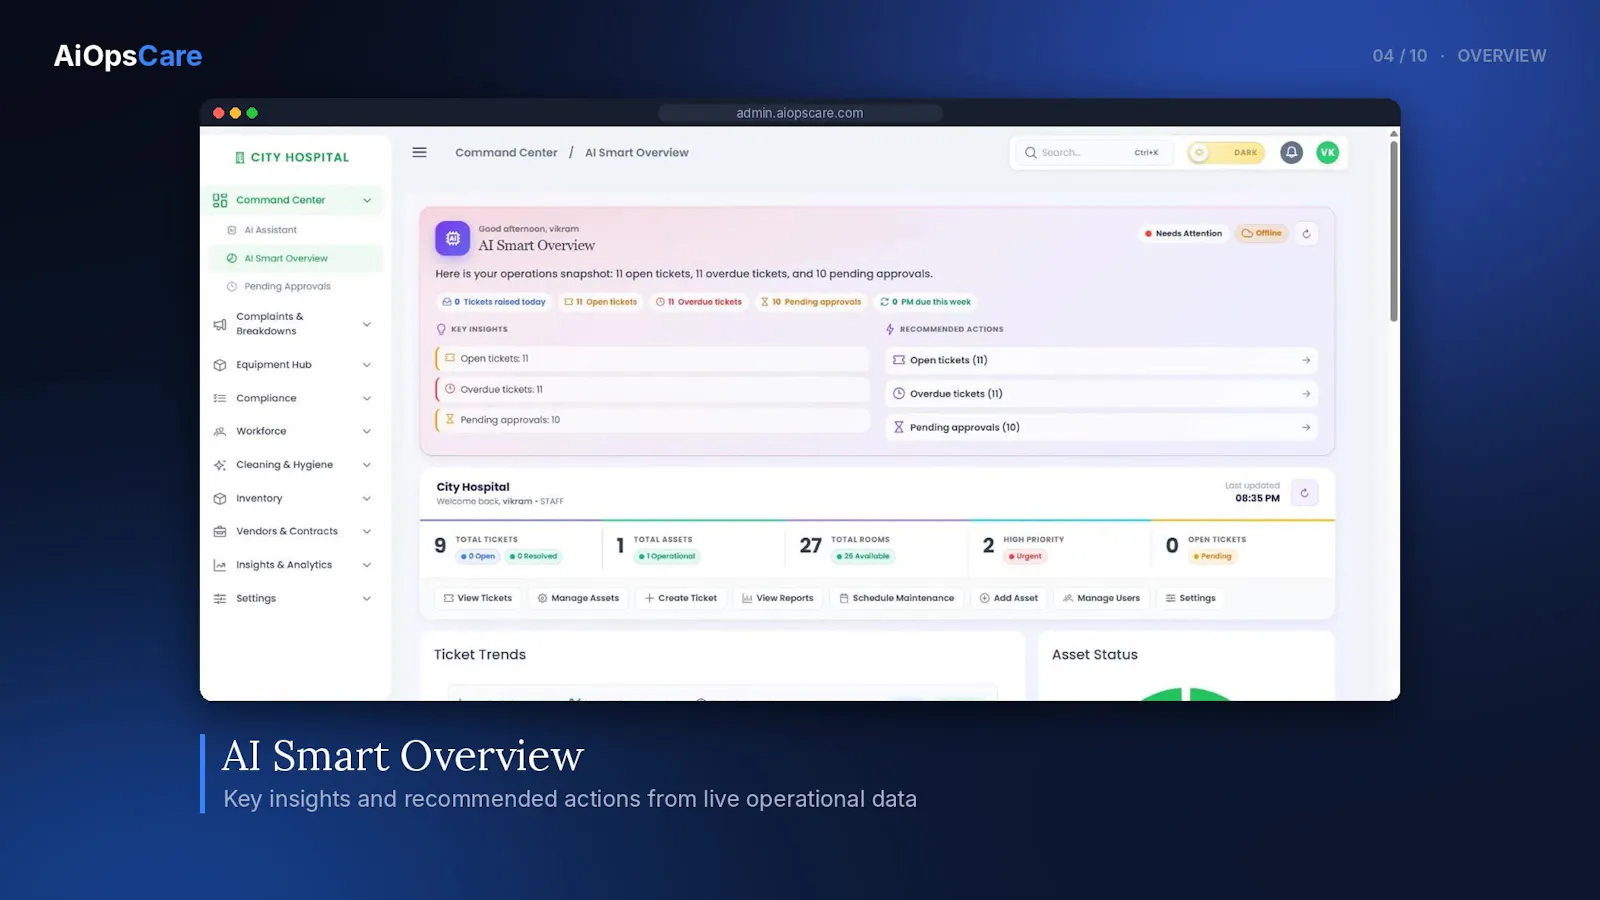Click the Create Ticket button

pyautogui.click(x=681, y=598)
